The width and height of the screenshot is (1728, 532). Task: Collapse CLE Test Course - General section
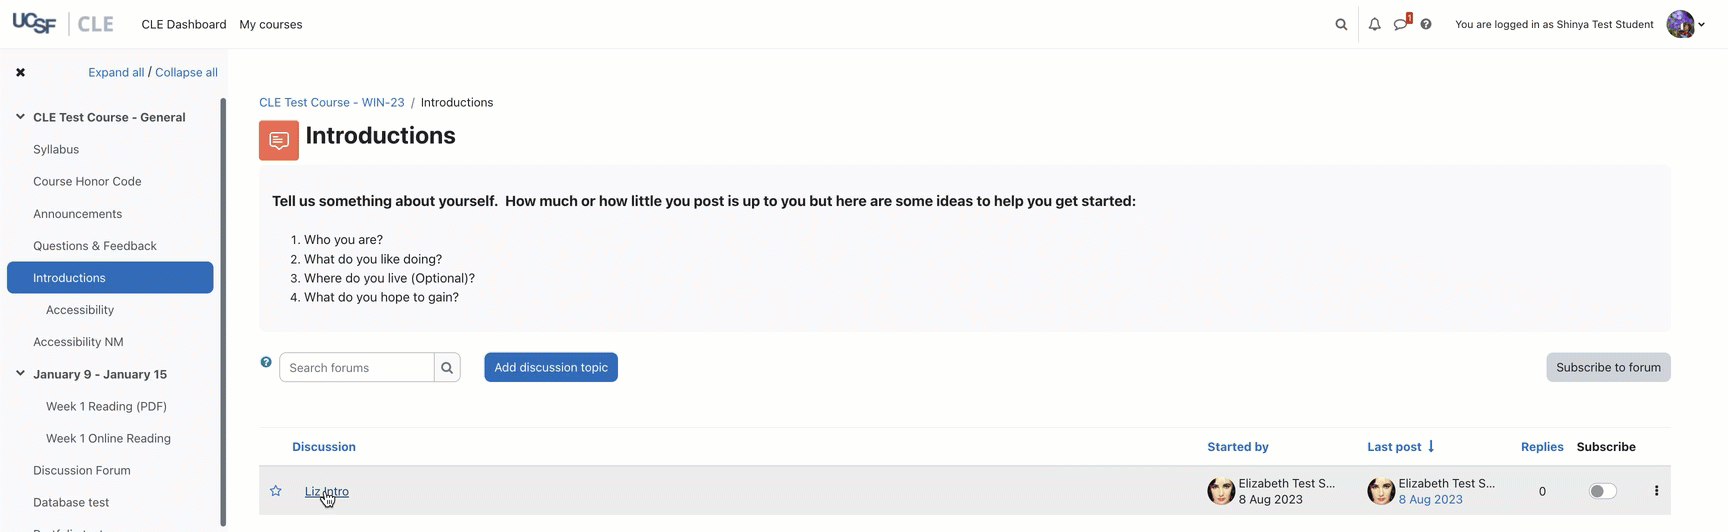pyautogui.click(x=20, y=117)
